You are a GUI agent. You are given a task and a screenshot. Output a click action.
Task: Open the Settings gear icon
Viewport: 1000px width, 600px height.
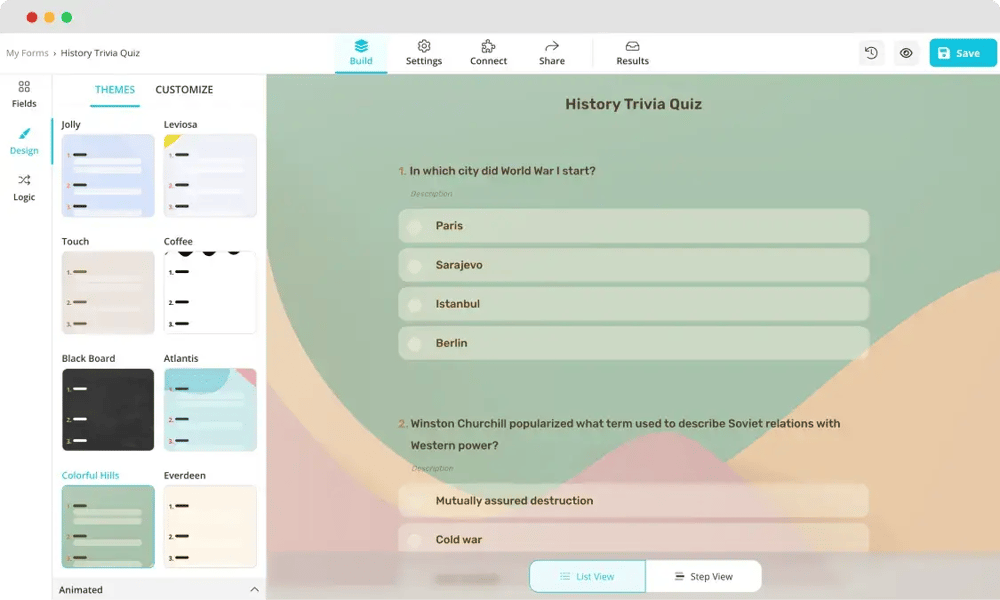click(424, 47)
